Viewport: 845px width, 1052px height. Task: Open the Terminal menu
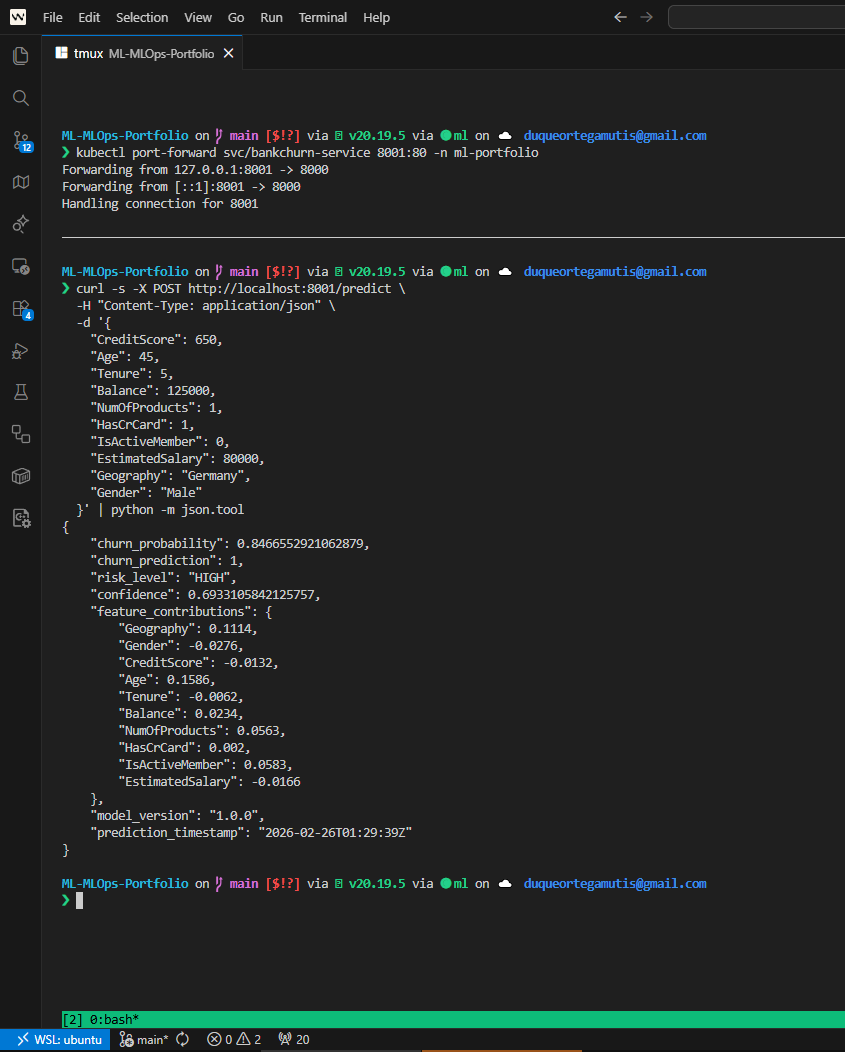[323, 17]
